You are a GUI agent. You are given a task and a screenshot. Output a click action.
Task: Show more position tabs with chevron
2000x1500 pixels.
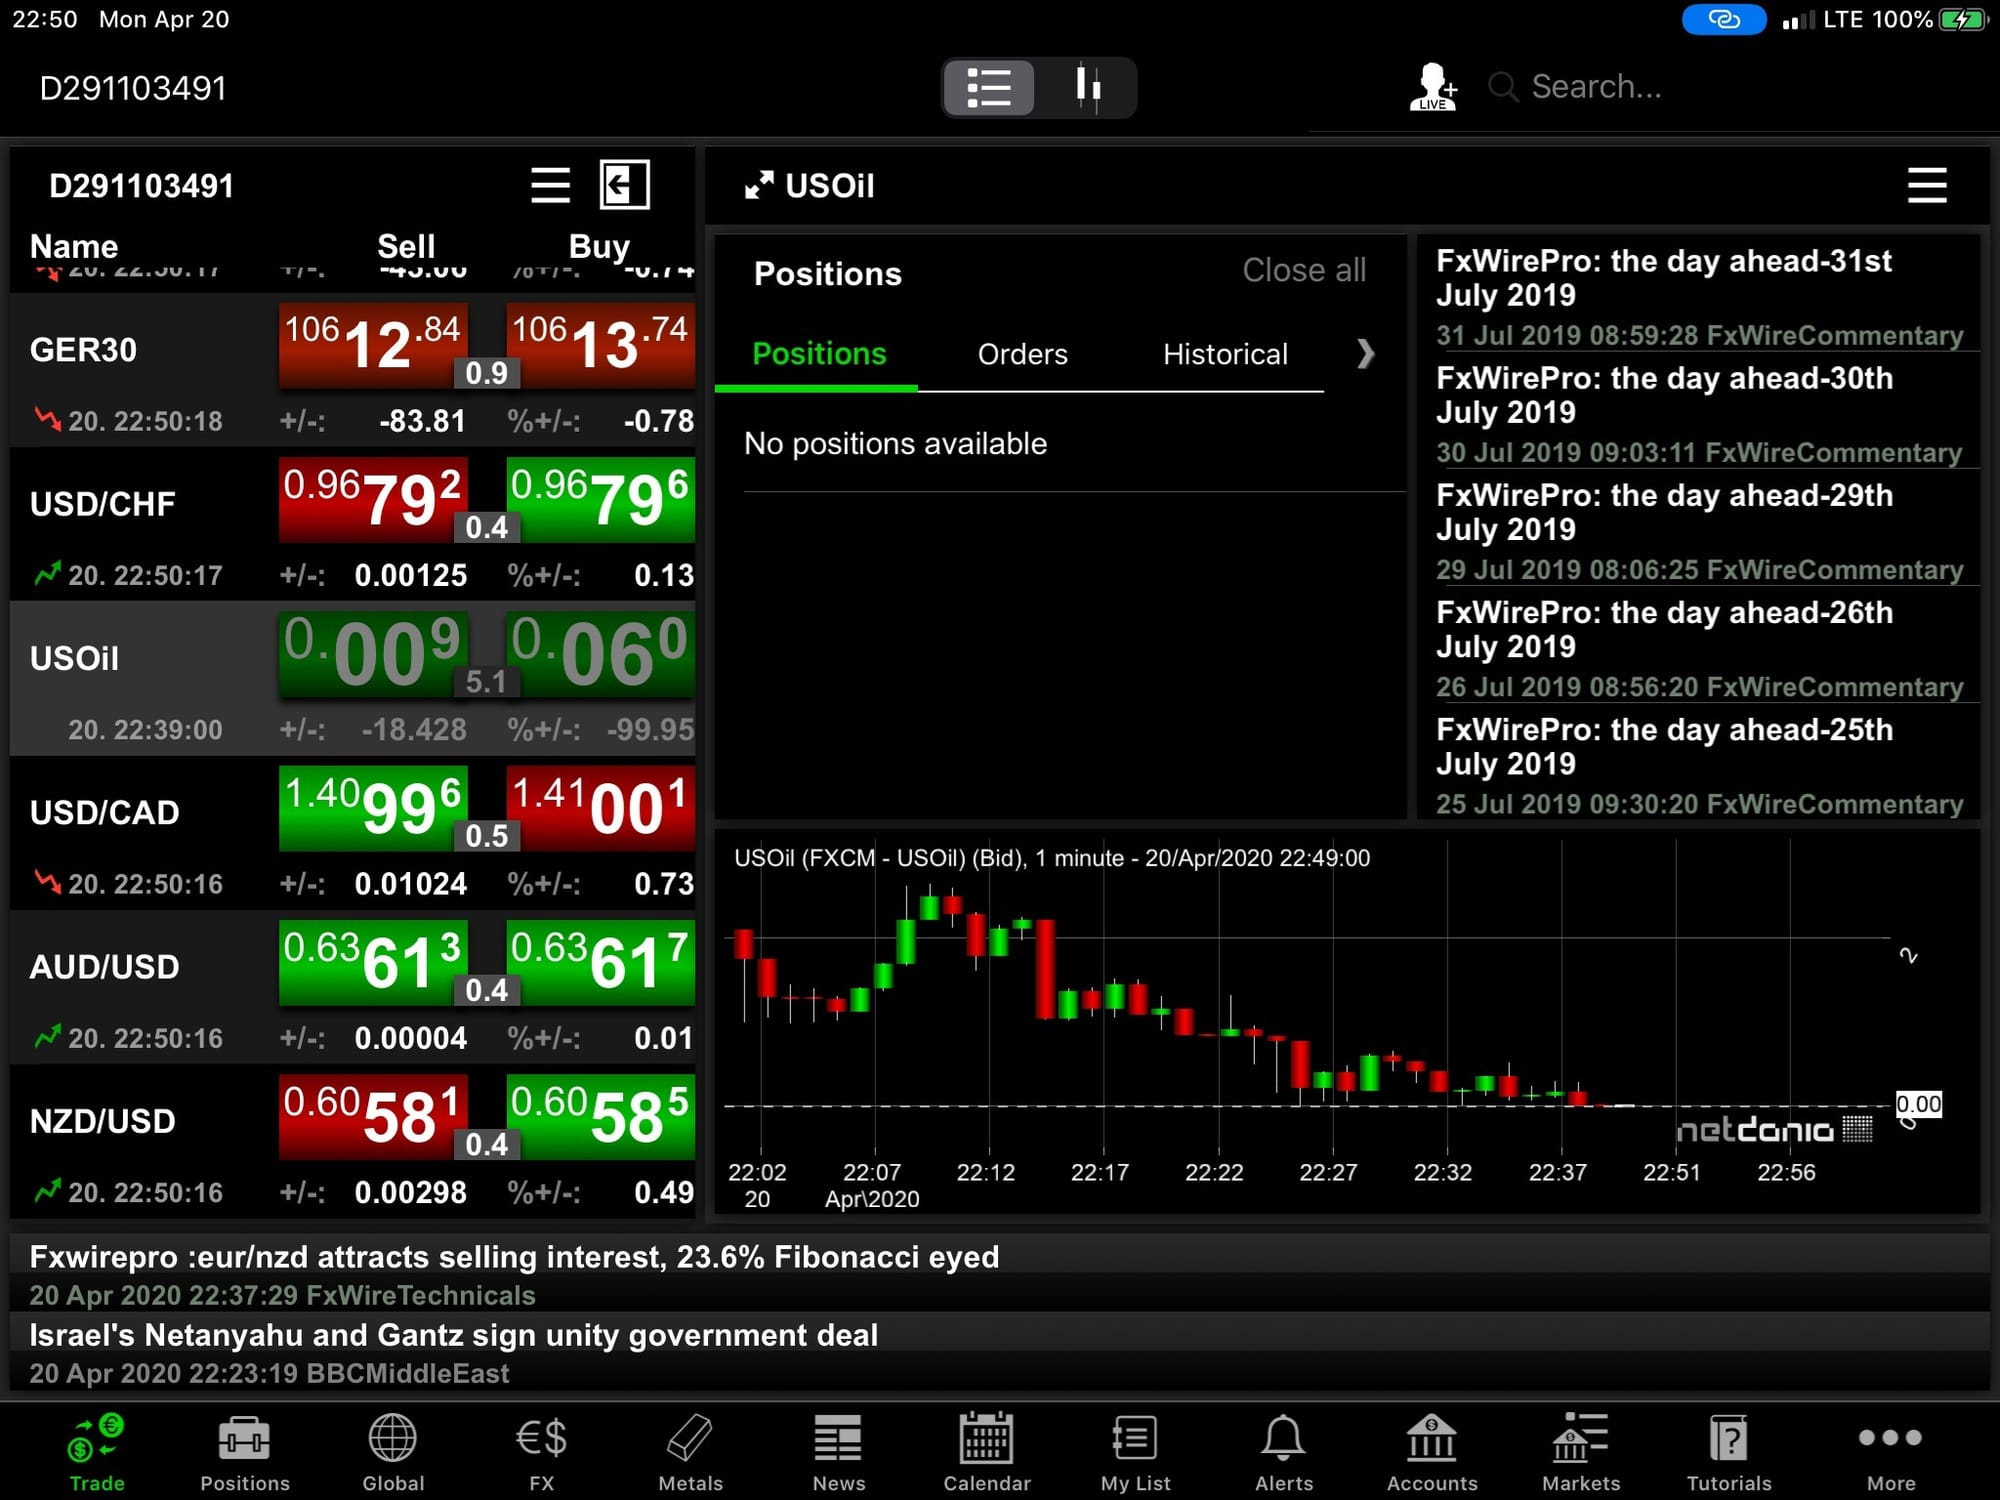(x=1365, y=353)
